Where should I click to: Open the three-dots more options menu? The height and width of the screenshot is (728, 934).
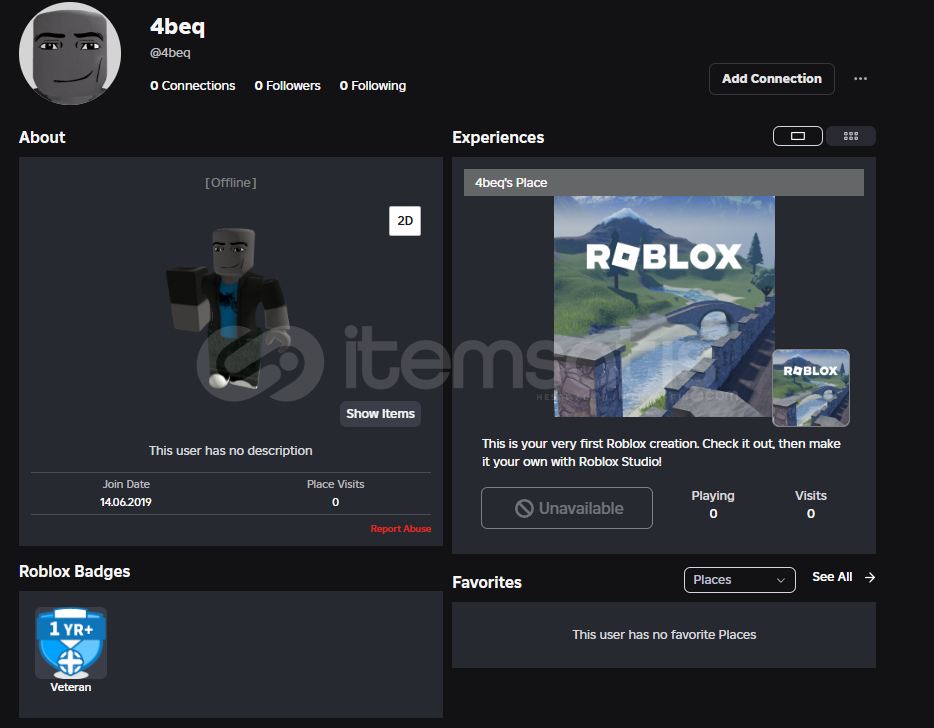point(860,79)
